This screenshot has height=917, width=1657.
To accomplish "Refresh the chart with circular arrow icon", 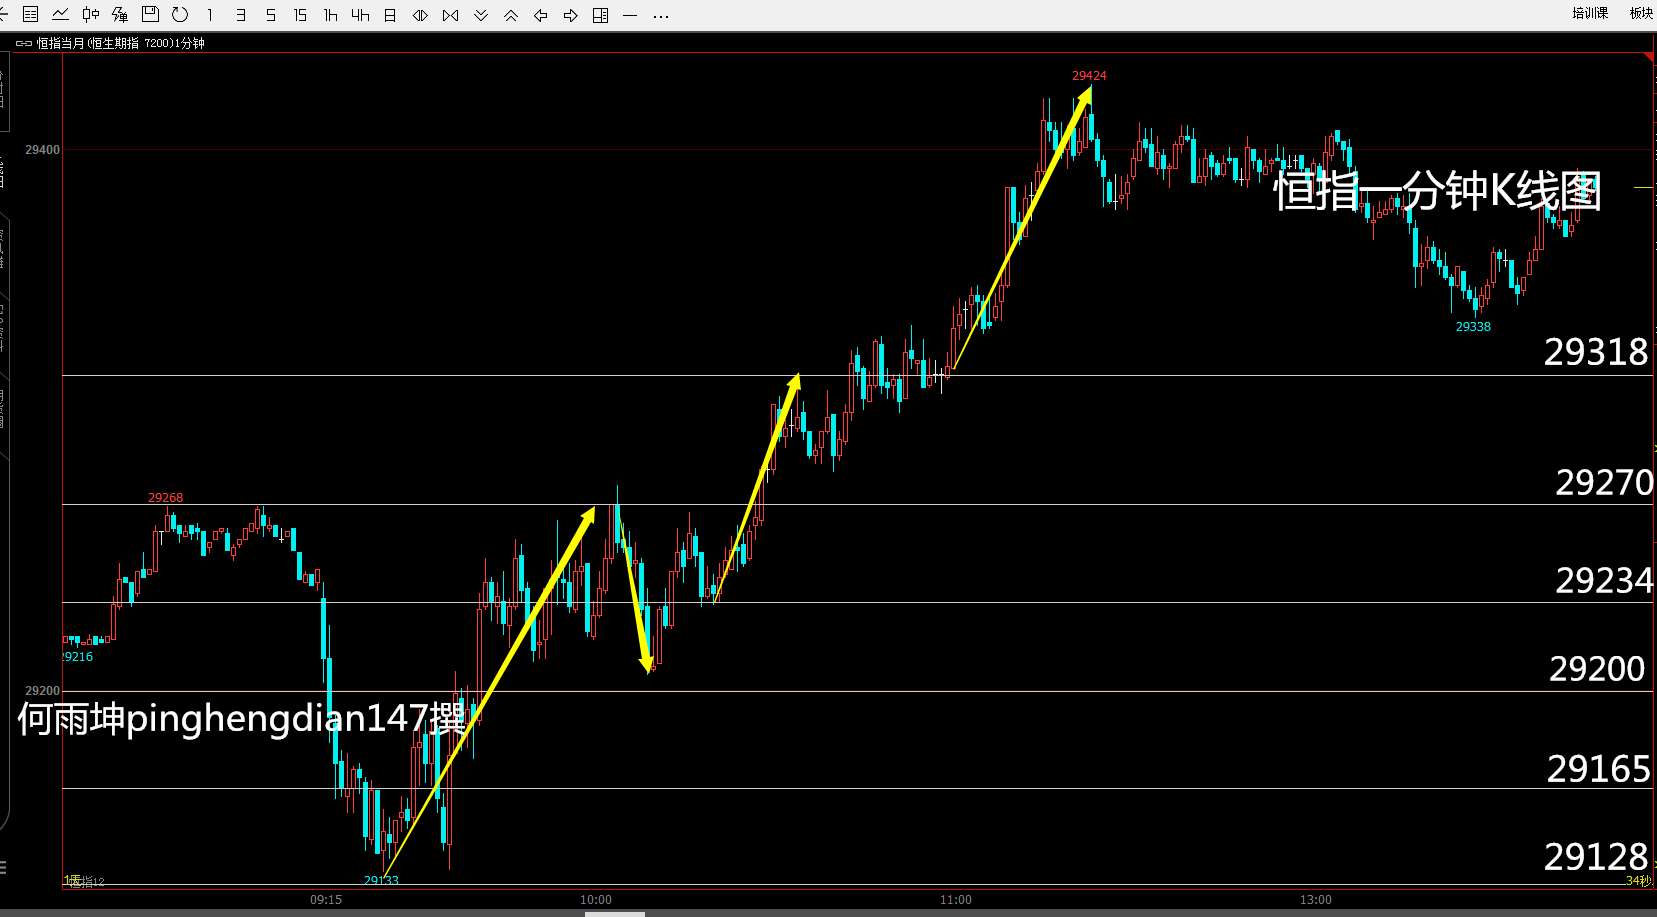I will click(x=180, y=15).
